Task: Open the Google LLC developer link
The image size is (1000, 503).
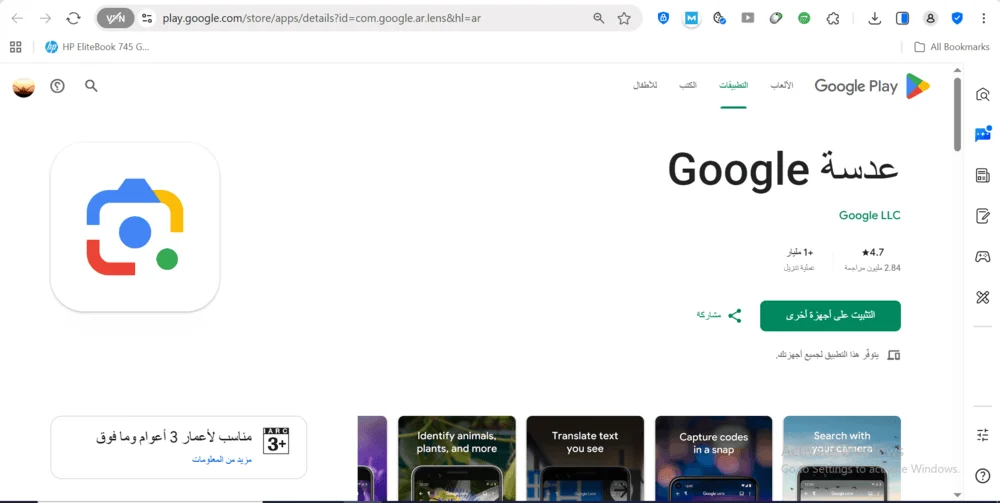Action: point(869,215)
